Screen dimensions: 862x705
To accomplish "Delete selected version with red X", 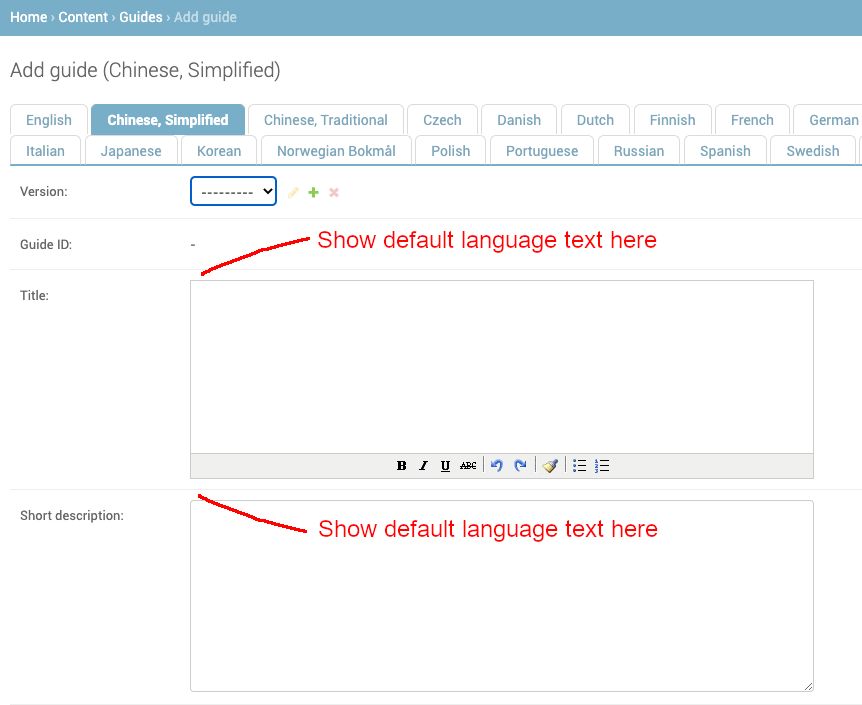I will [x=334, y=192].
